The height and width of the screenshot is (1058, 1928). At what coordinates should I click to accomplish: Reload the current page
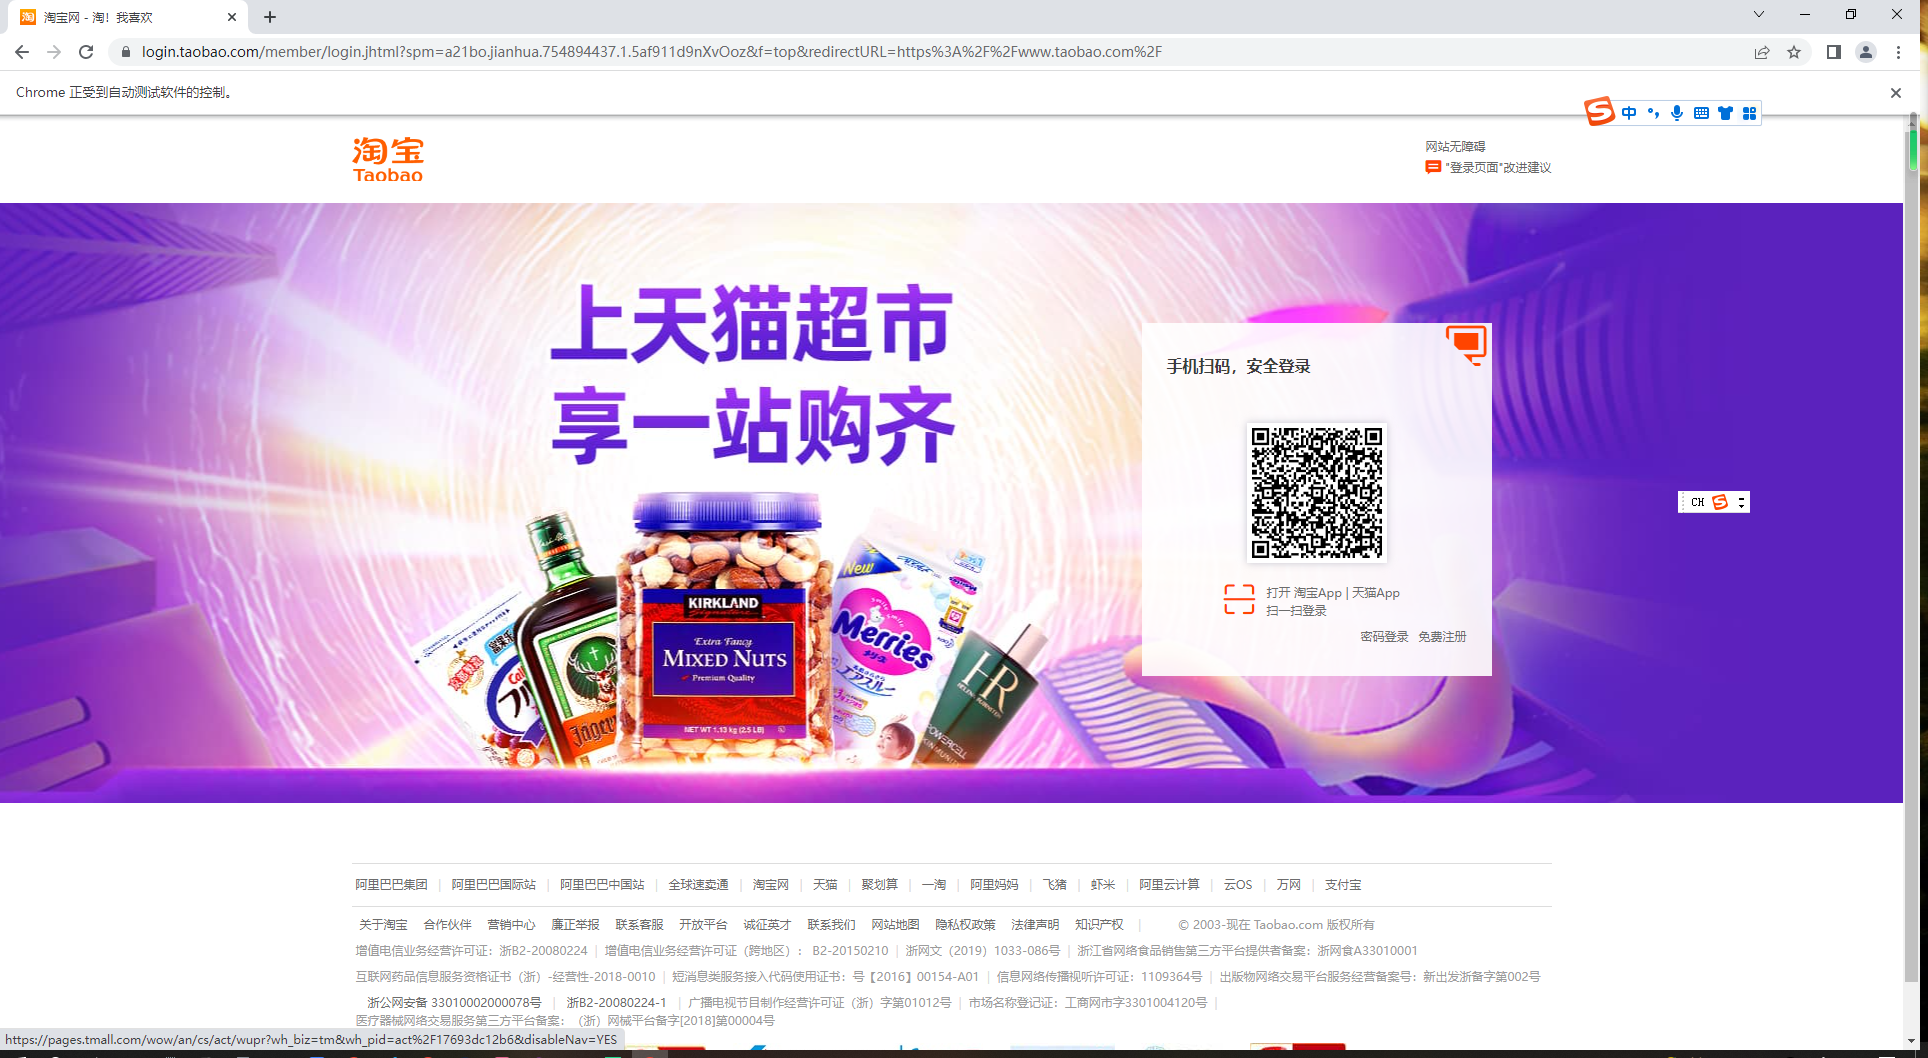click(x=86, y=52)
